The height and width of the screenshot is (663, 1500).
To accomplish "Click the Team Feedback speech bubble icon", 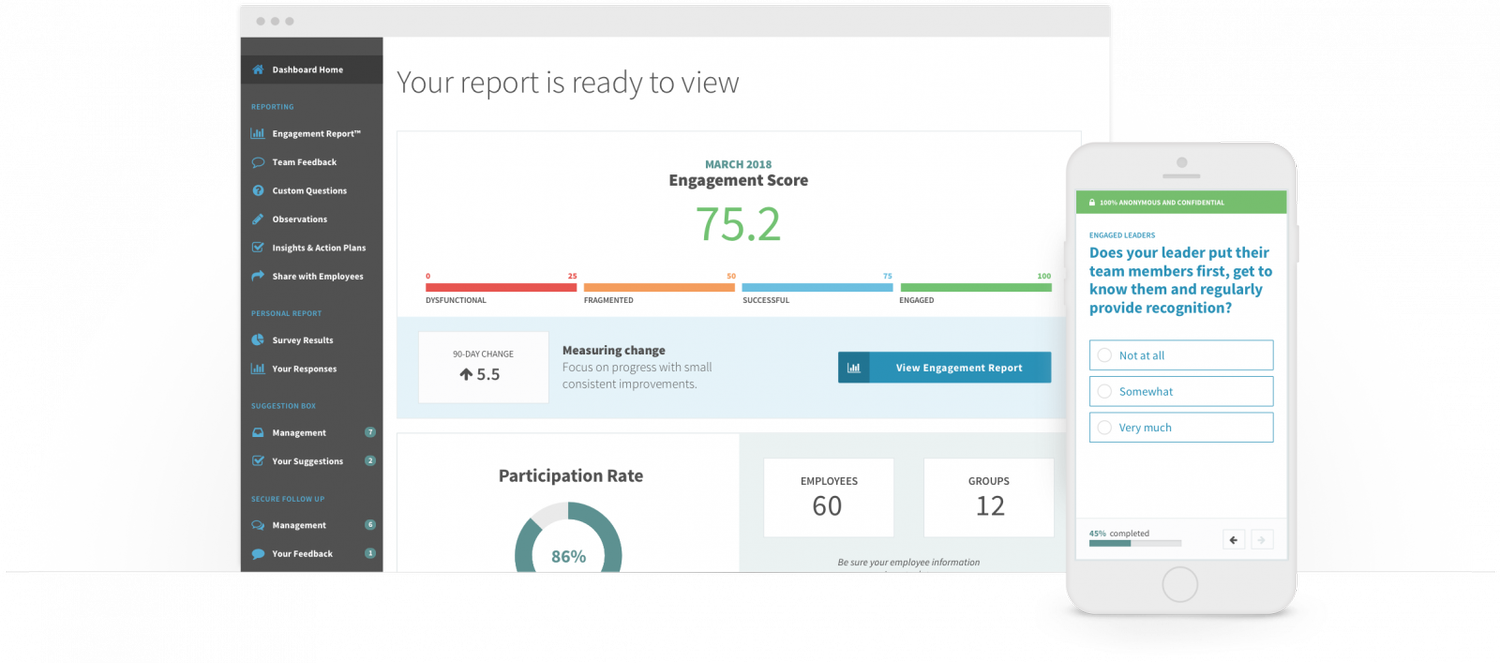I will point(258,162).
